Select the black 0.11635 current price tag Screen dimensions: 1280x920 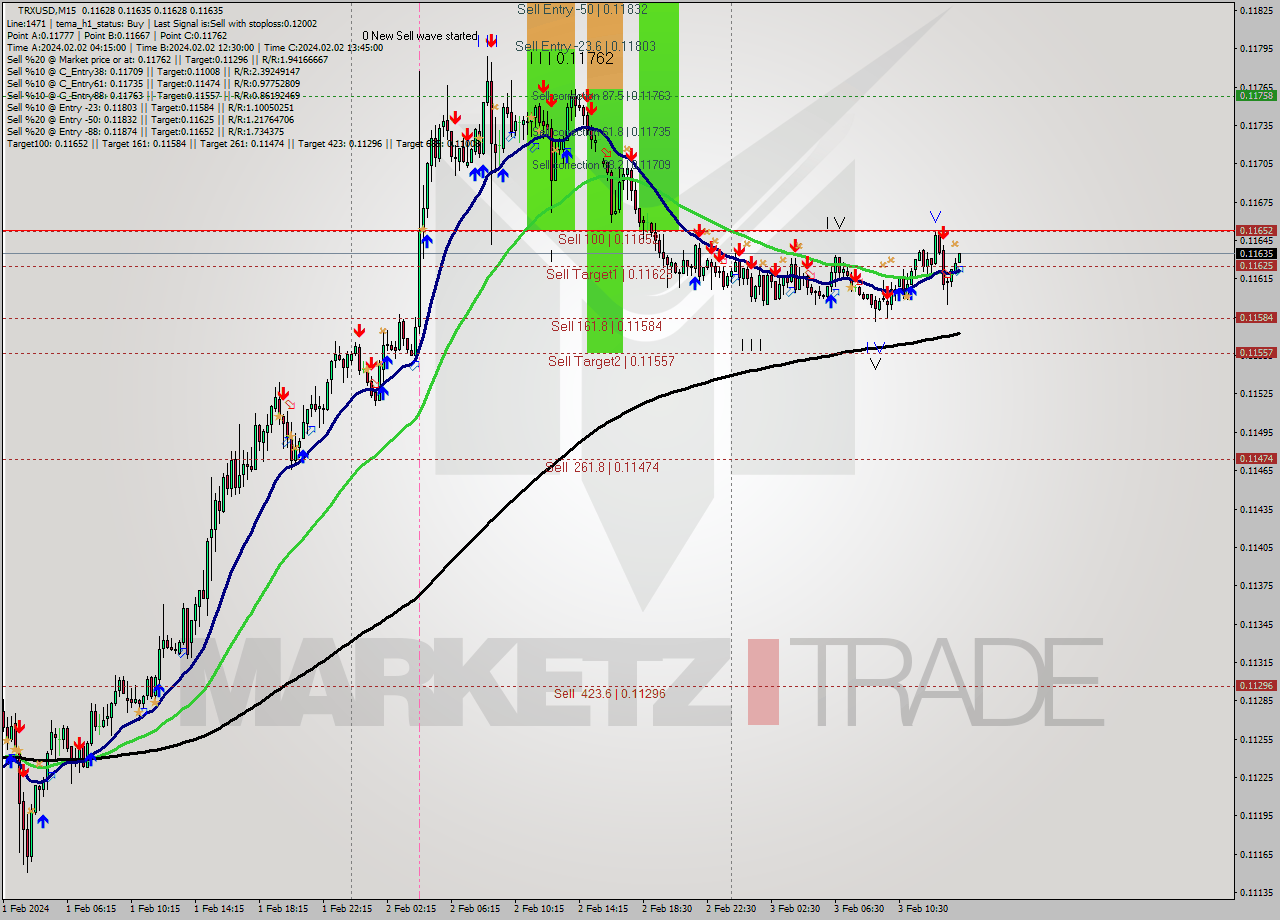(x=1256, y=254)
